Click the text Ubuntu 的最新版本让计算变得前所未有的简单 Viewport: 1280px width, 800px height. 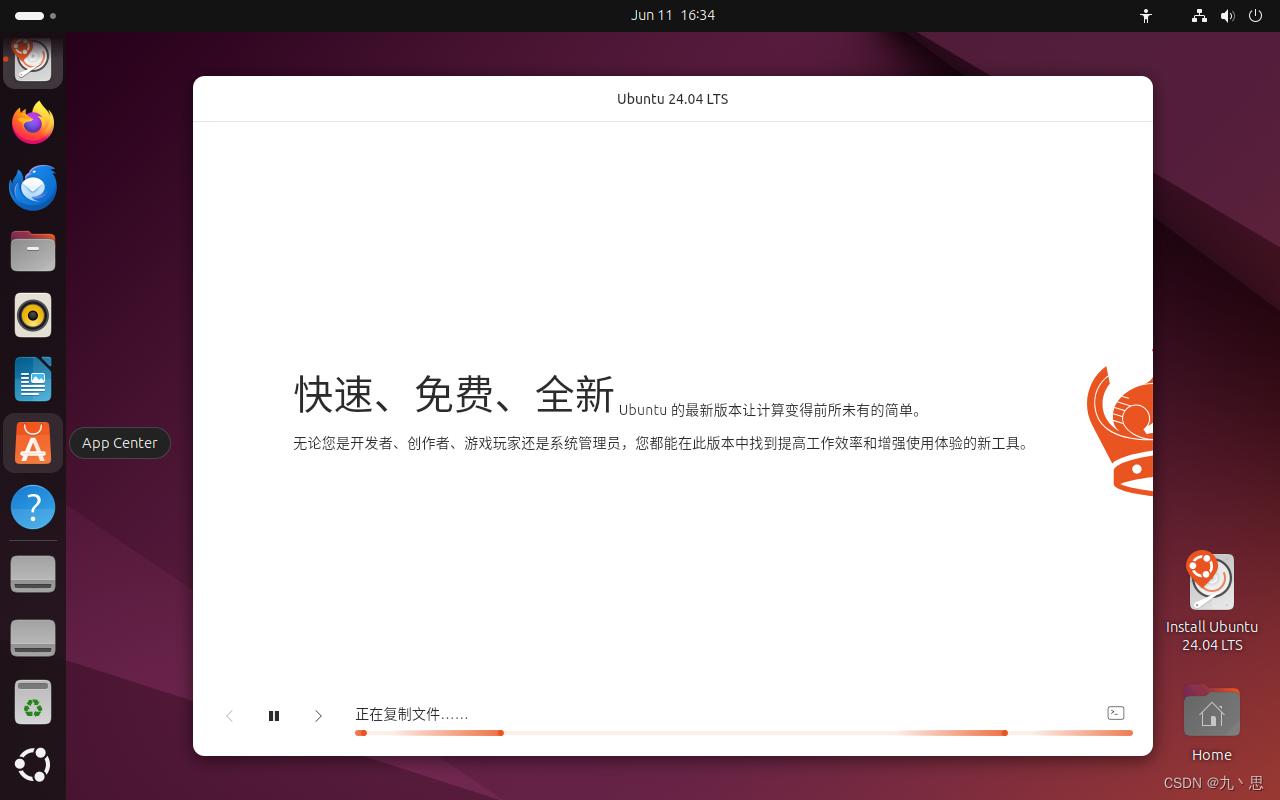(770, 410)
